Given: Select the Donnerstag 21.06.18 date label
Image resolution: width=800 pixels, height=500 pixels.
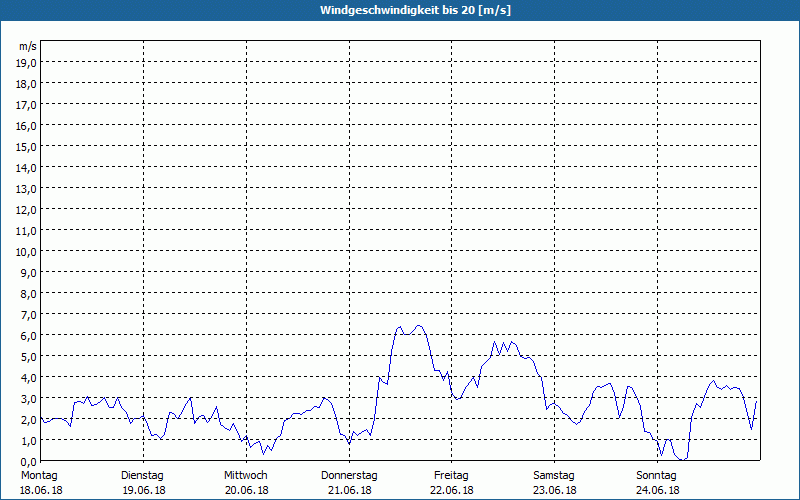Looking at the screenshot, I should 349,483.
